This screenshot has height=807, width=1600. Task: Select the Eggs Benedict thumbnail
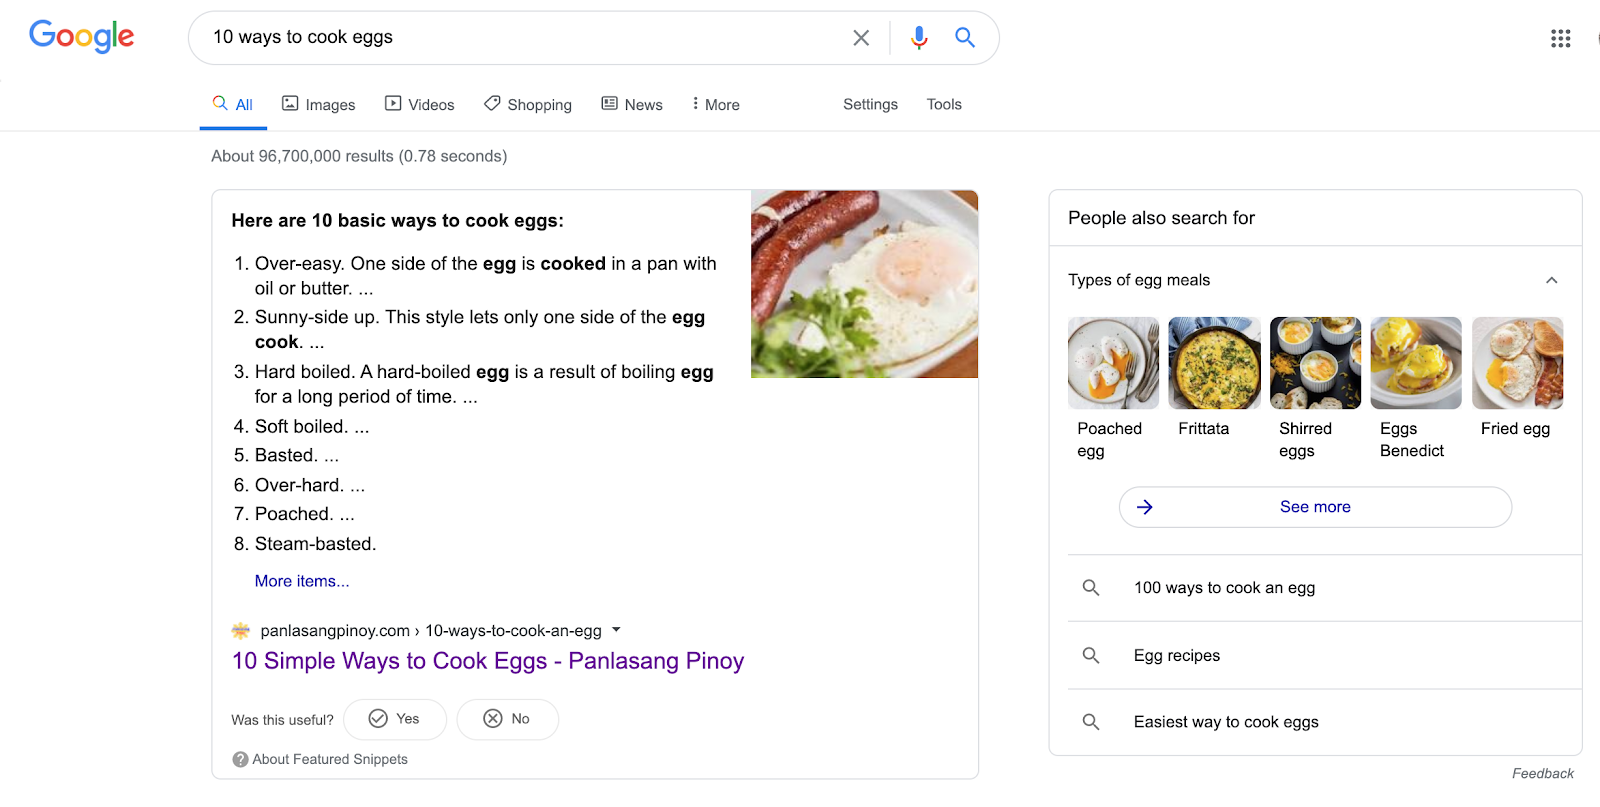pyautogui.click(x=1416, y=363)
